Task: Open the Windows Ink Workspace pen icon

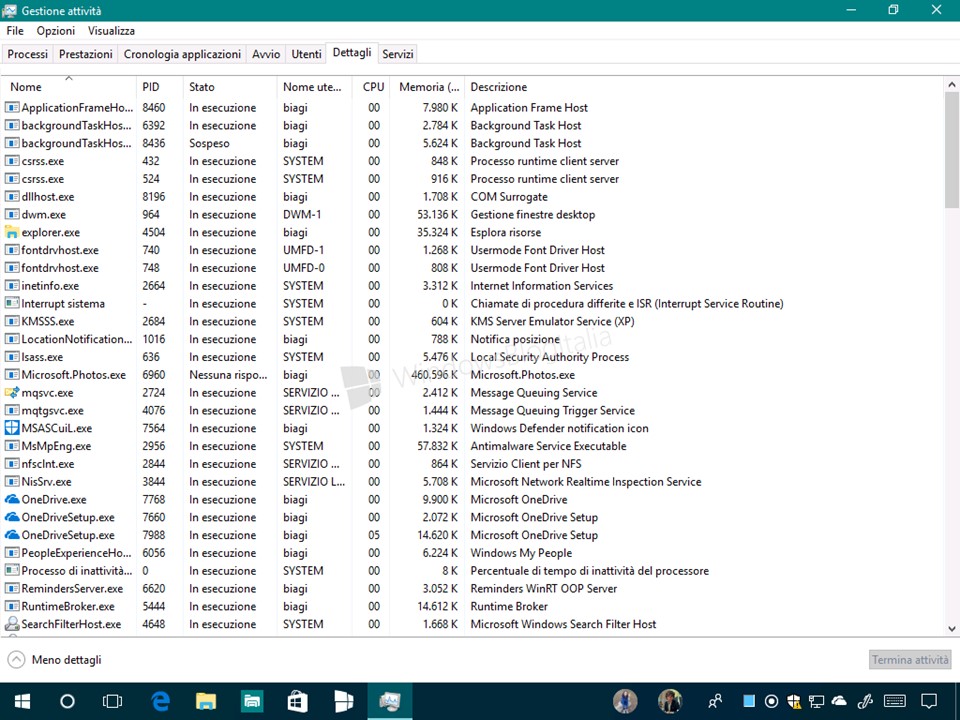Action: click(866, 701)
